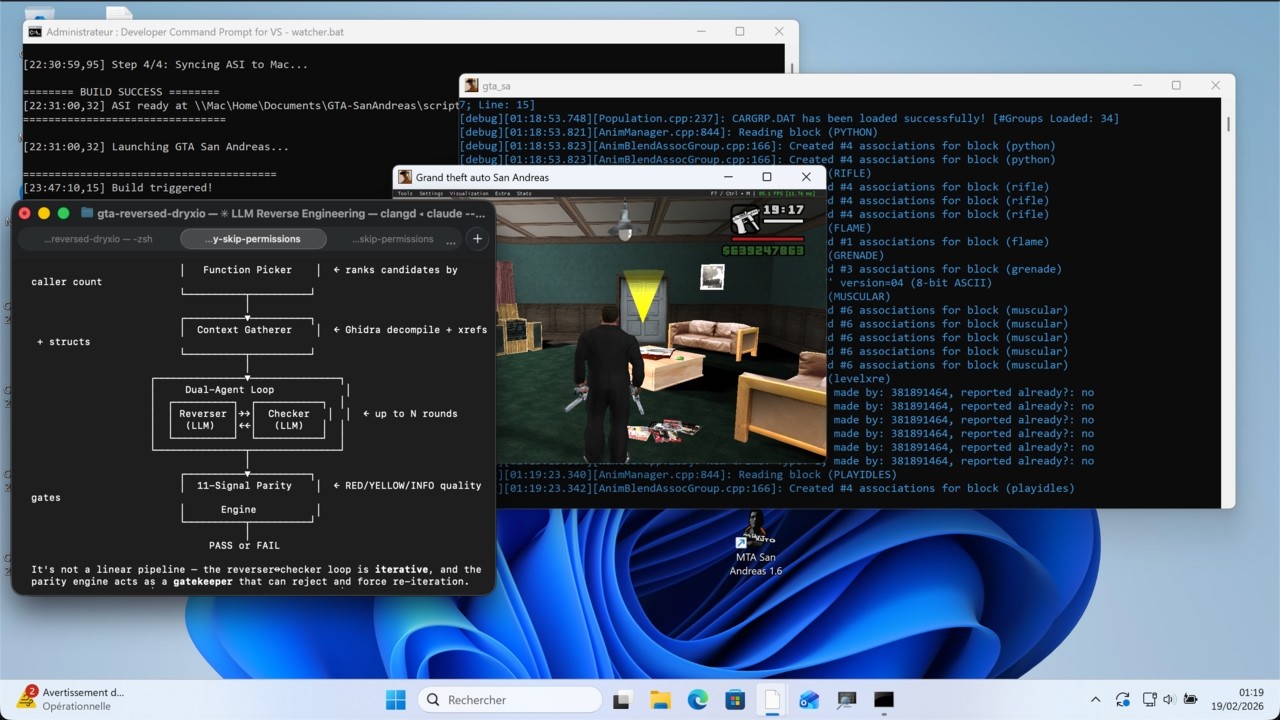
Task: Launch Microsoft Edge from the taskbar
Action: point(697,700)
